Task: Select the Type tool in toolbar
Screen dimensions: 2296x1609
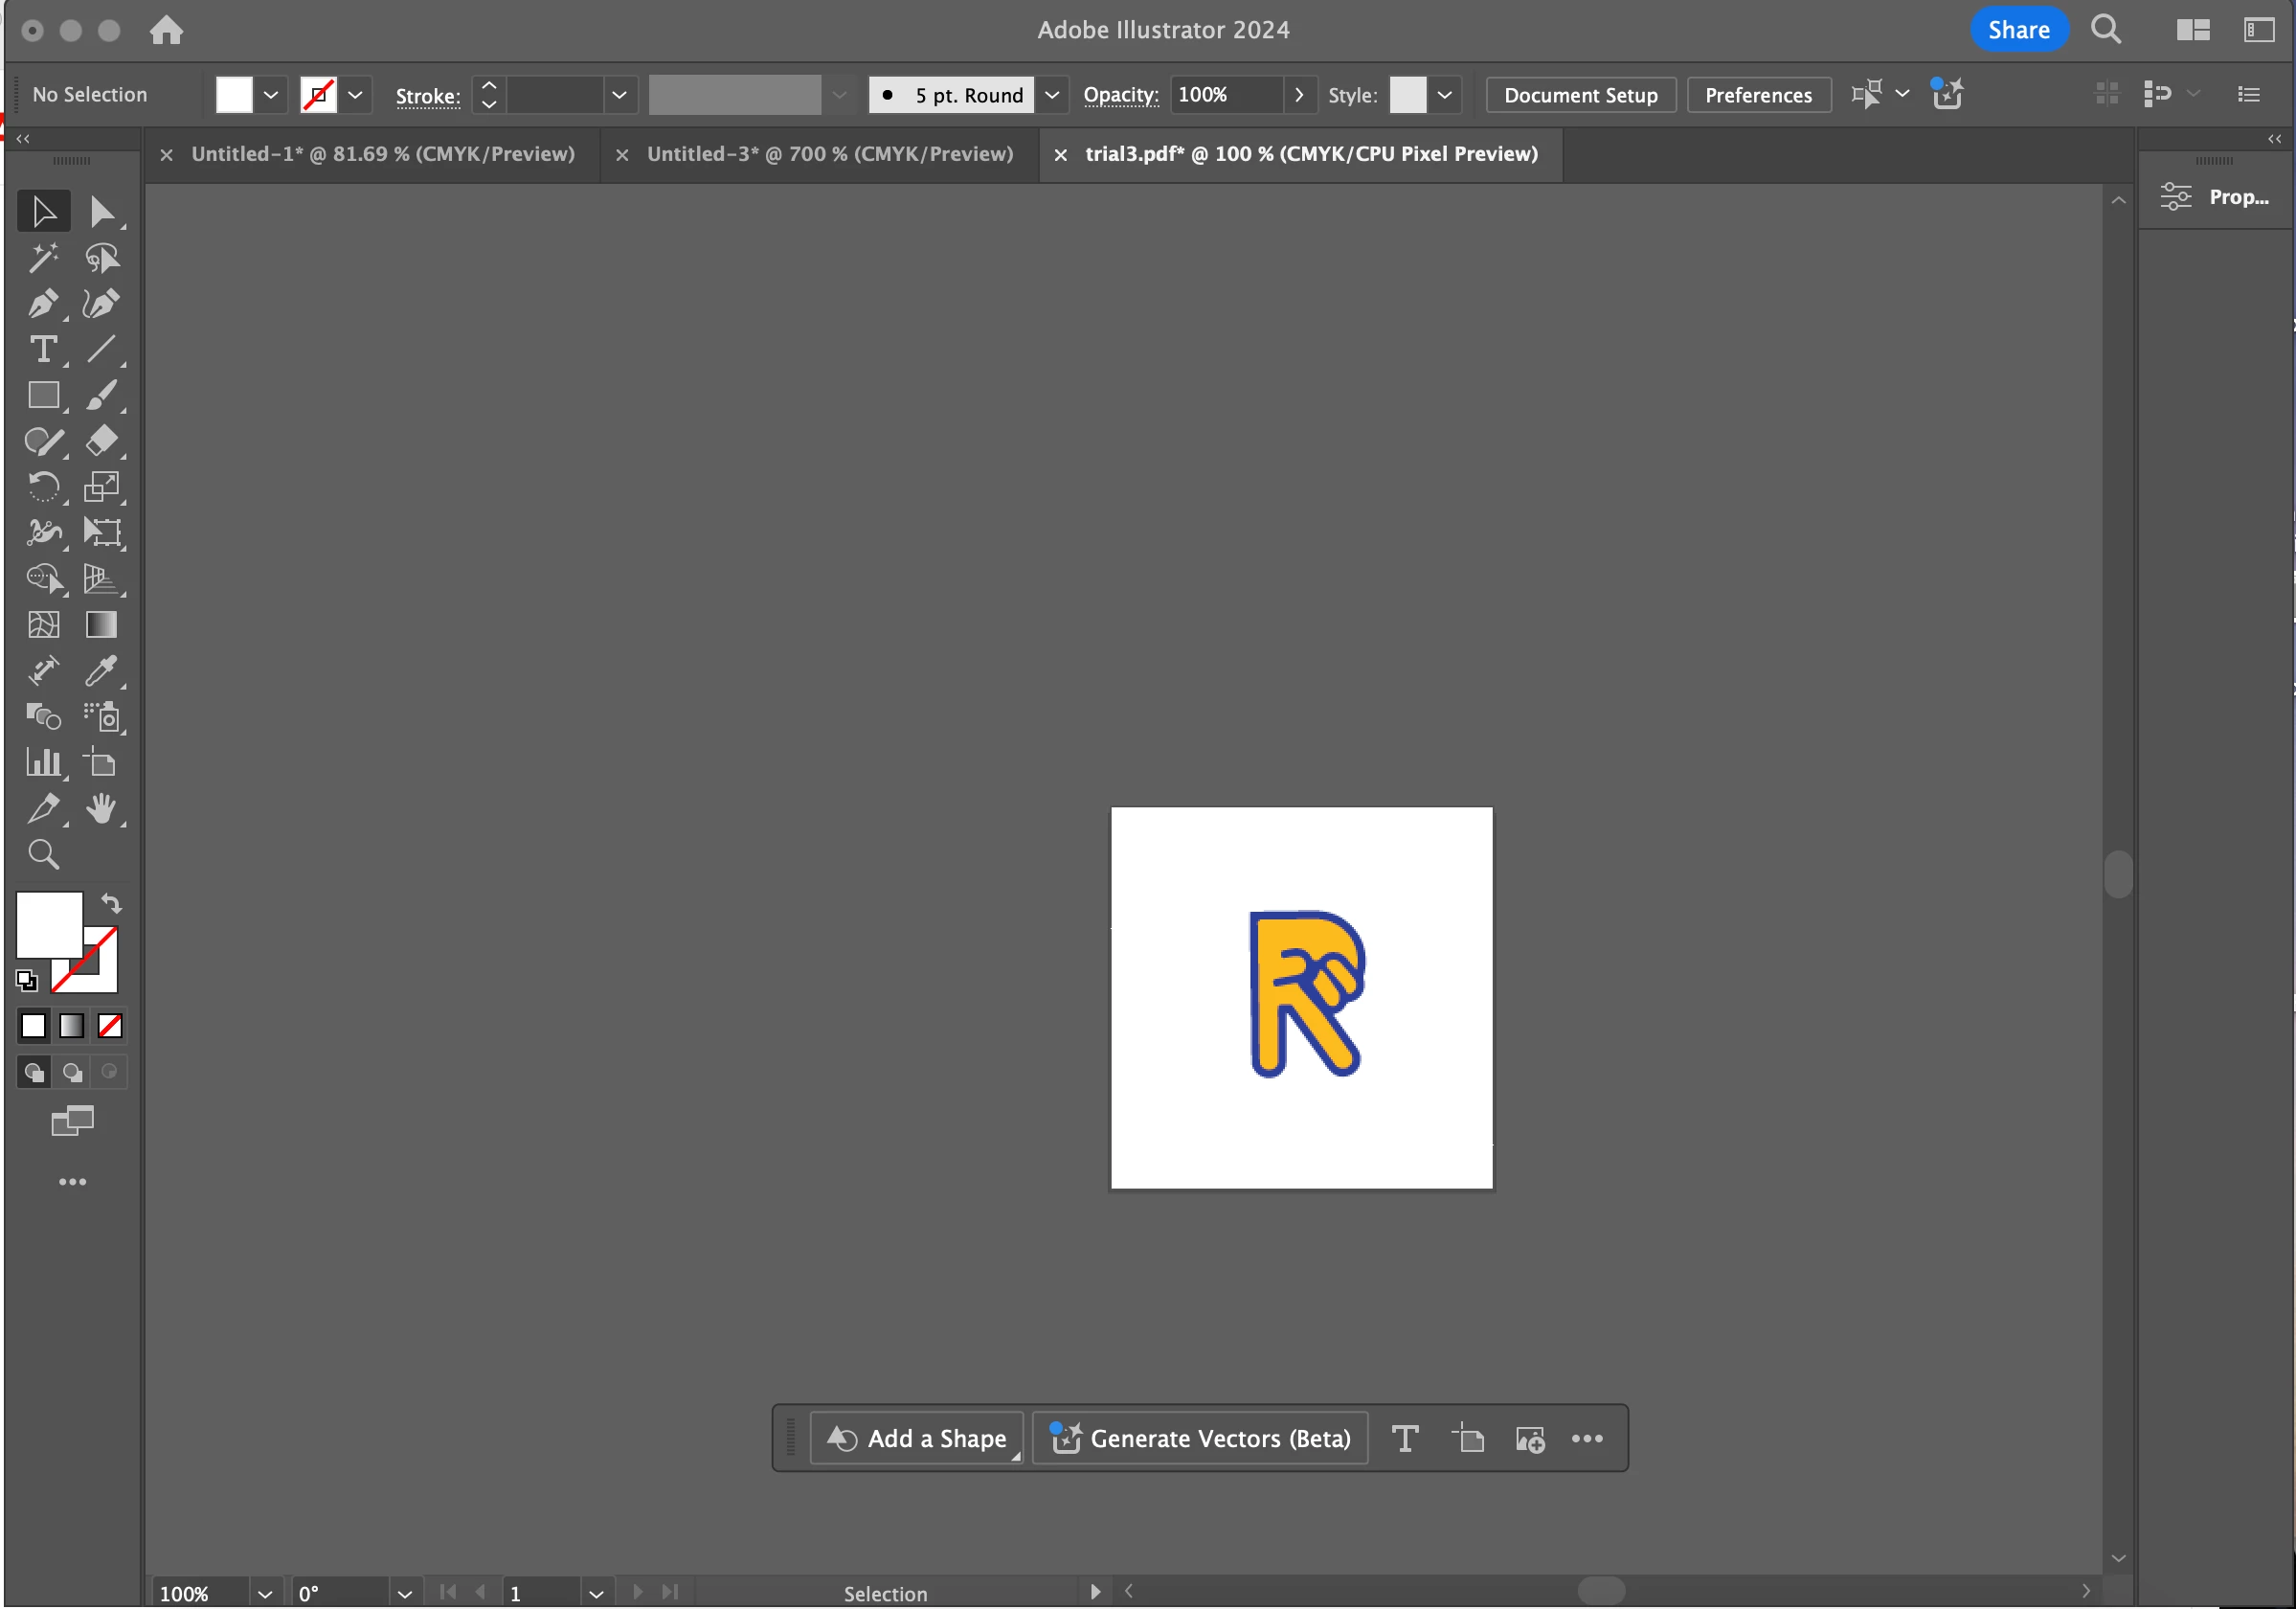Action: 42,349
